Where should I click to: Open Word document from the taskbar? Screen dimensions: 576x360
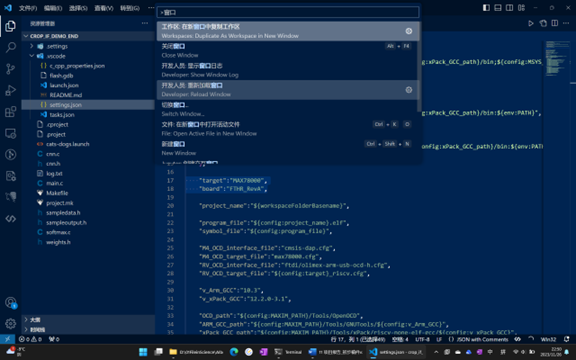[335, 352]
